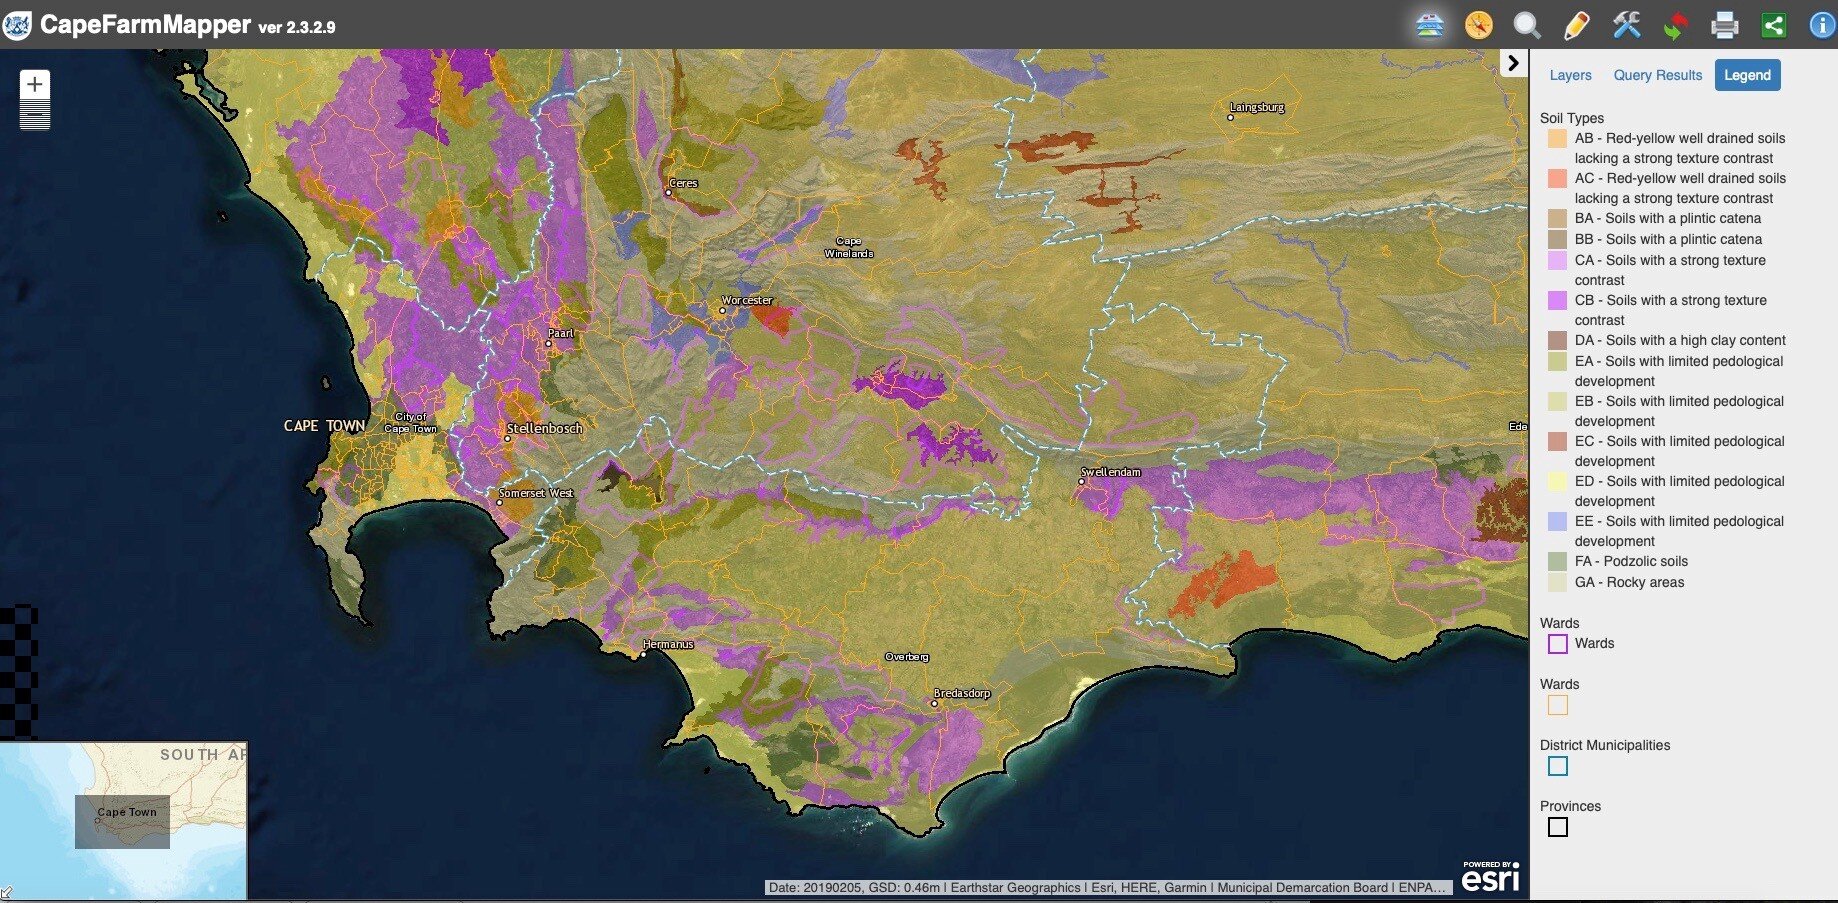Collapse side panel with chevron arrow
Image resolution: width=1838 pixels, height=903 pixels.
point(1514,63)
